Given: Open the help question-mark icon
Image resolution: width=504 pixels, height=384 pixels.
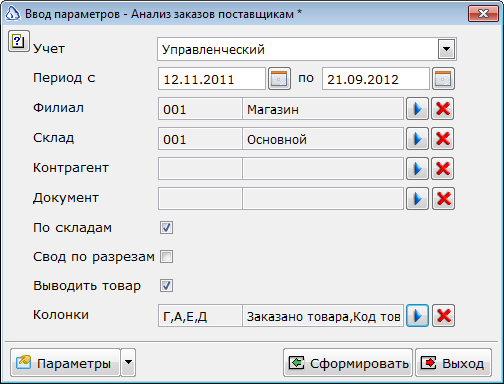Looking at the screenshot, I should pyautogui.click(x=19, y=41).
